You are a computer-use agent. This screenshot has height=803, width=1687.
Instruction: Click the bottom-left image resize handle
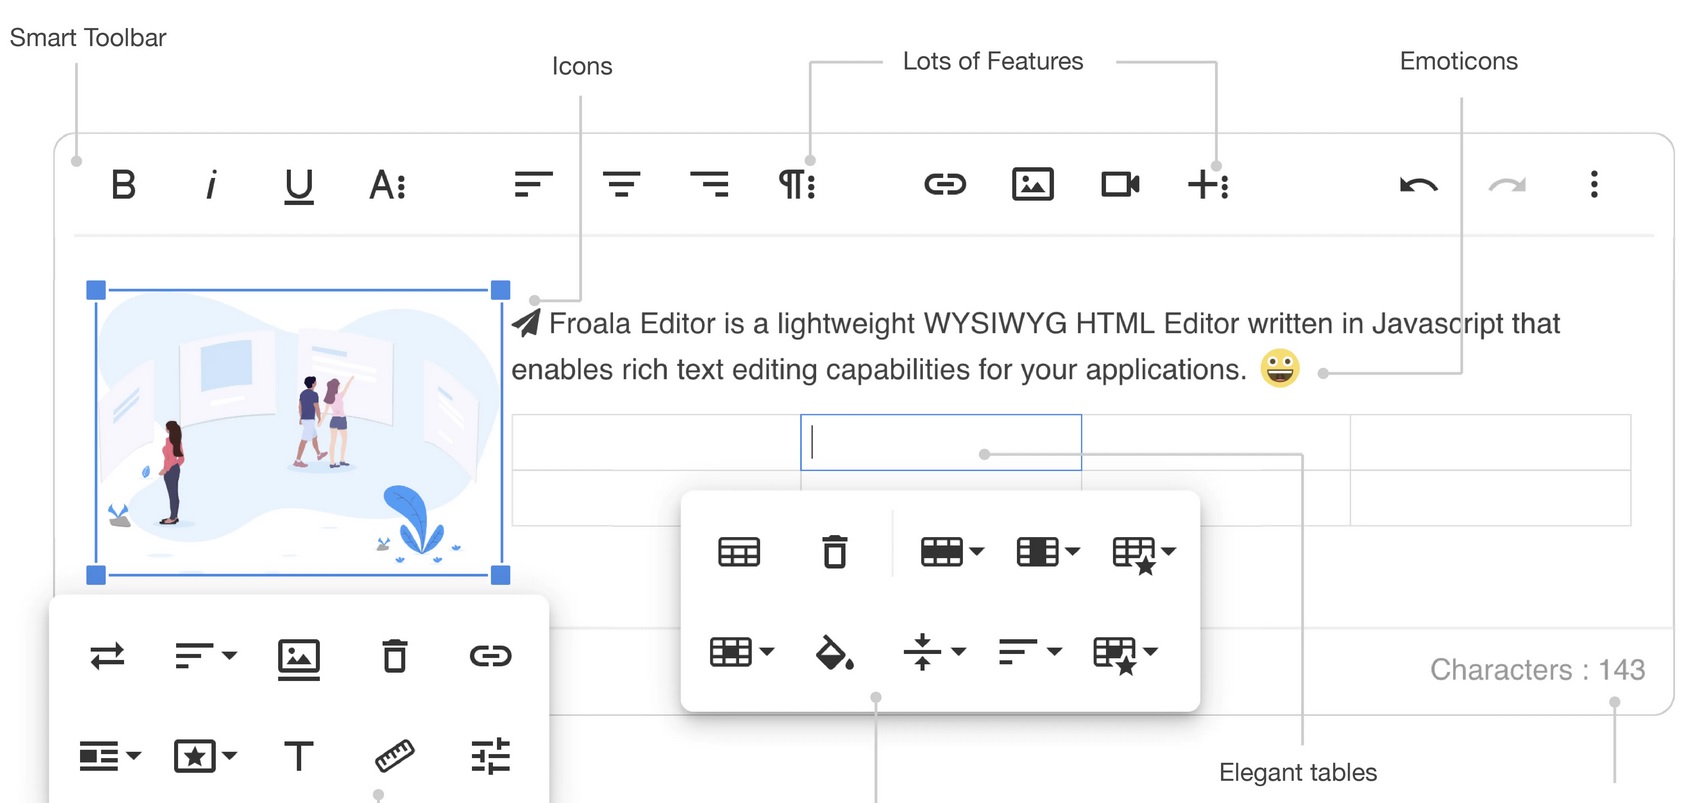pyautogui.click(x=96, y=575)
